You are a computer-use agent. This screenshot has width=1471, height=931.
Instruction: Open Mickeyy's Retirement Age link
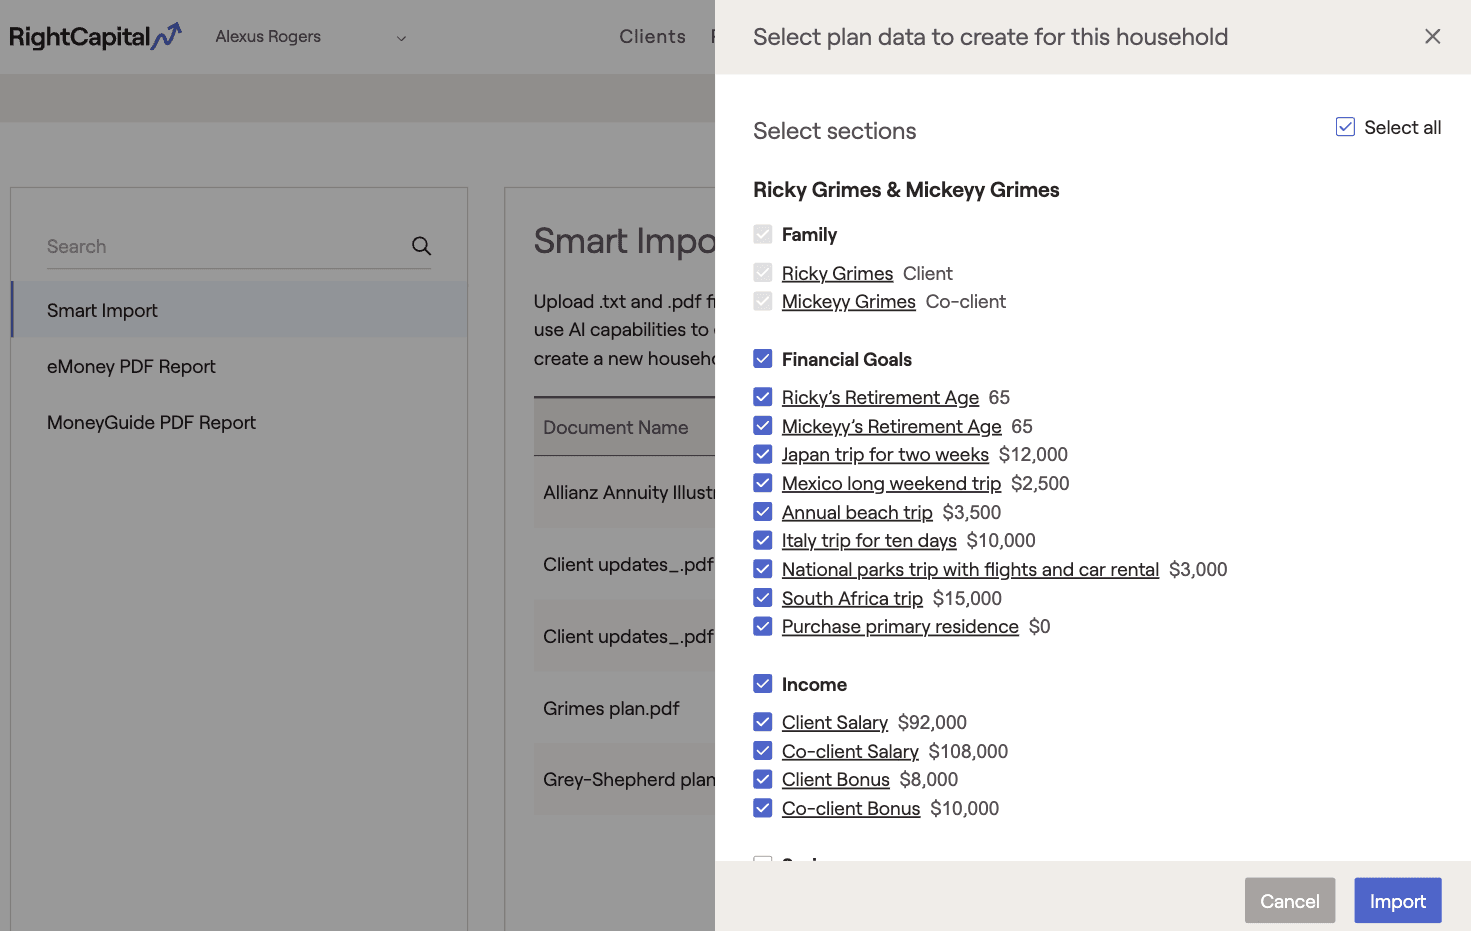(x=891, y=427)
